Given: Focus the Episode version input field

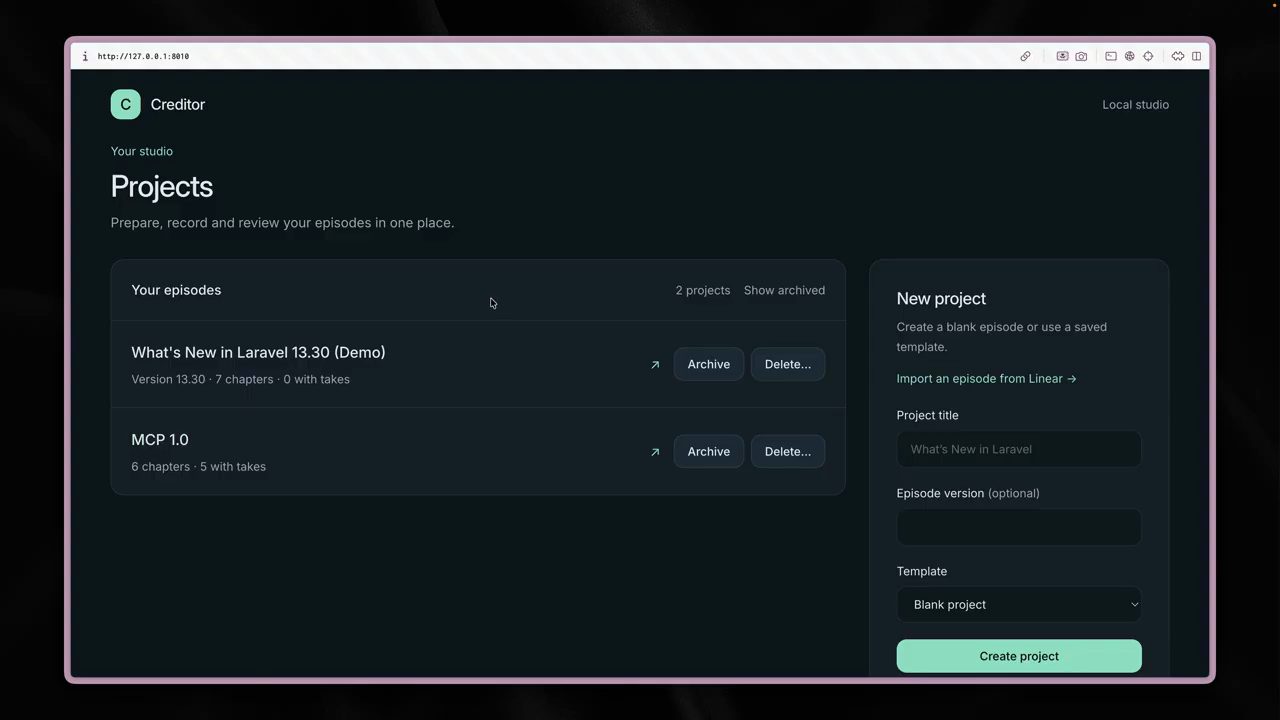Looking at the screenshot, I should coord(1019,527).
